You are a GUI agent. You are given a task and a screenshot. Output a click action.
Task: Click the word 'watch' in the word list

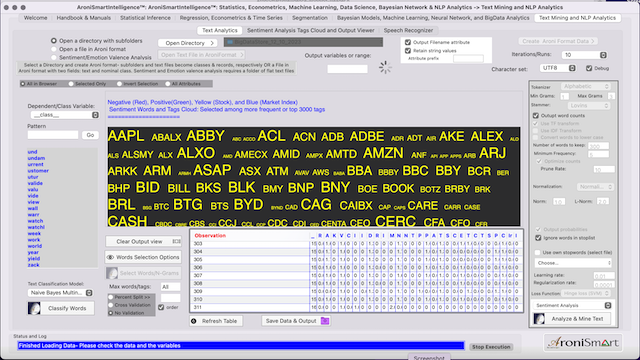tap(35, 221)
